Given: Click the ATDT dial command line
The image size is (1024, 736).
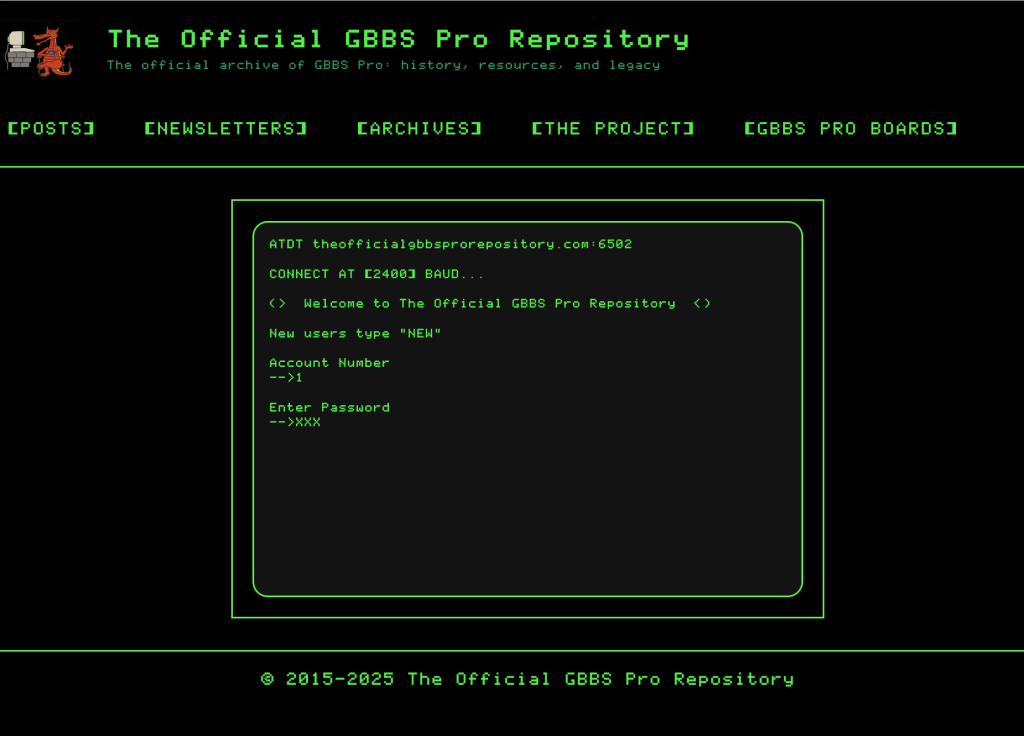Looking at the screenshot, I should coord(452,243).
